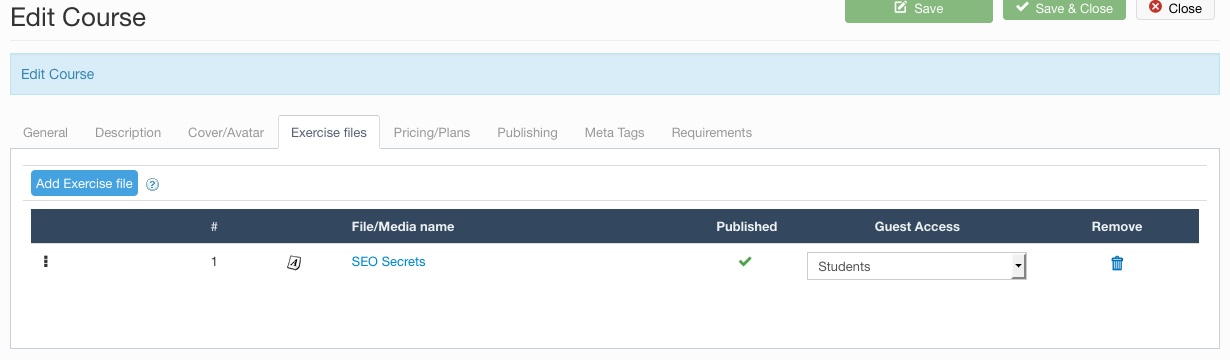Switch to the General tab
1230x360 pixels.
tap(46, 132)
